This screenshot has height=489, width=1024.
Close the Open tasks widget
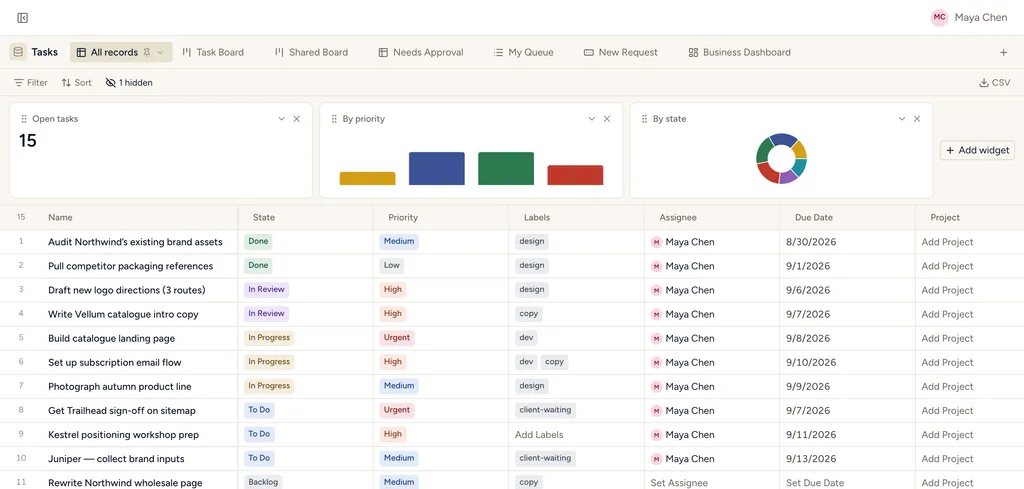(x=296, y=119)
